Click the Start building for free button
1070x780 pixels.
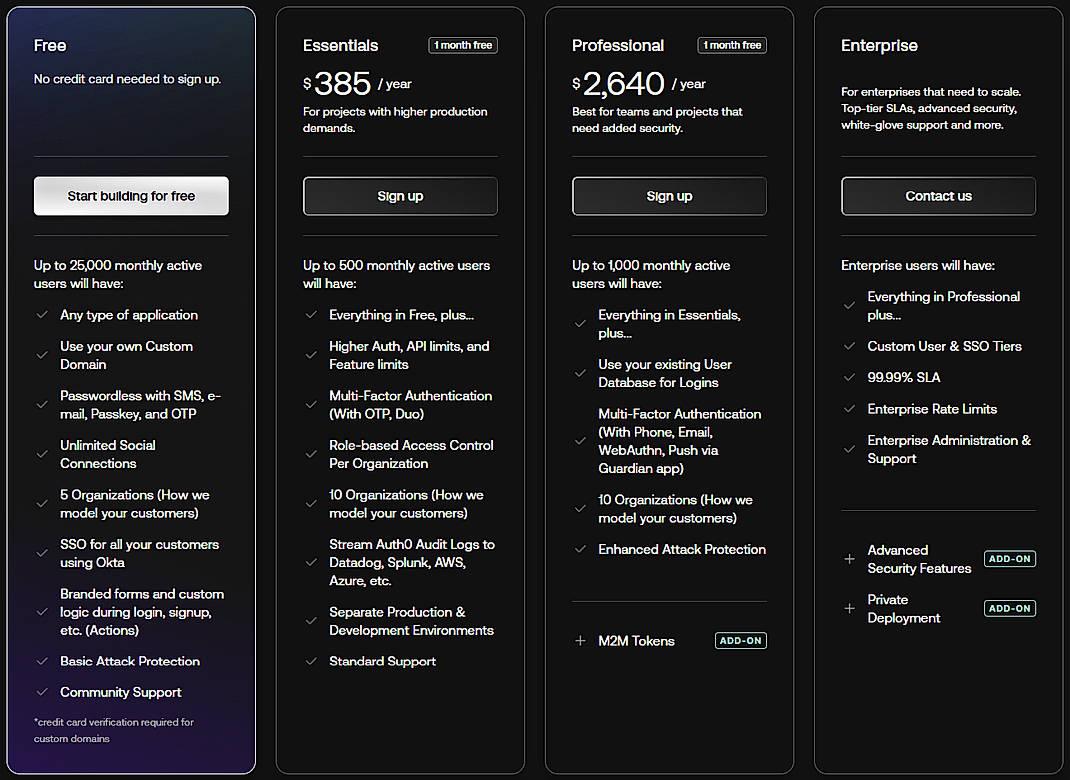pos(131,196)
